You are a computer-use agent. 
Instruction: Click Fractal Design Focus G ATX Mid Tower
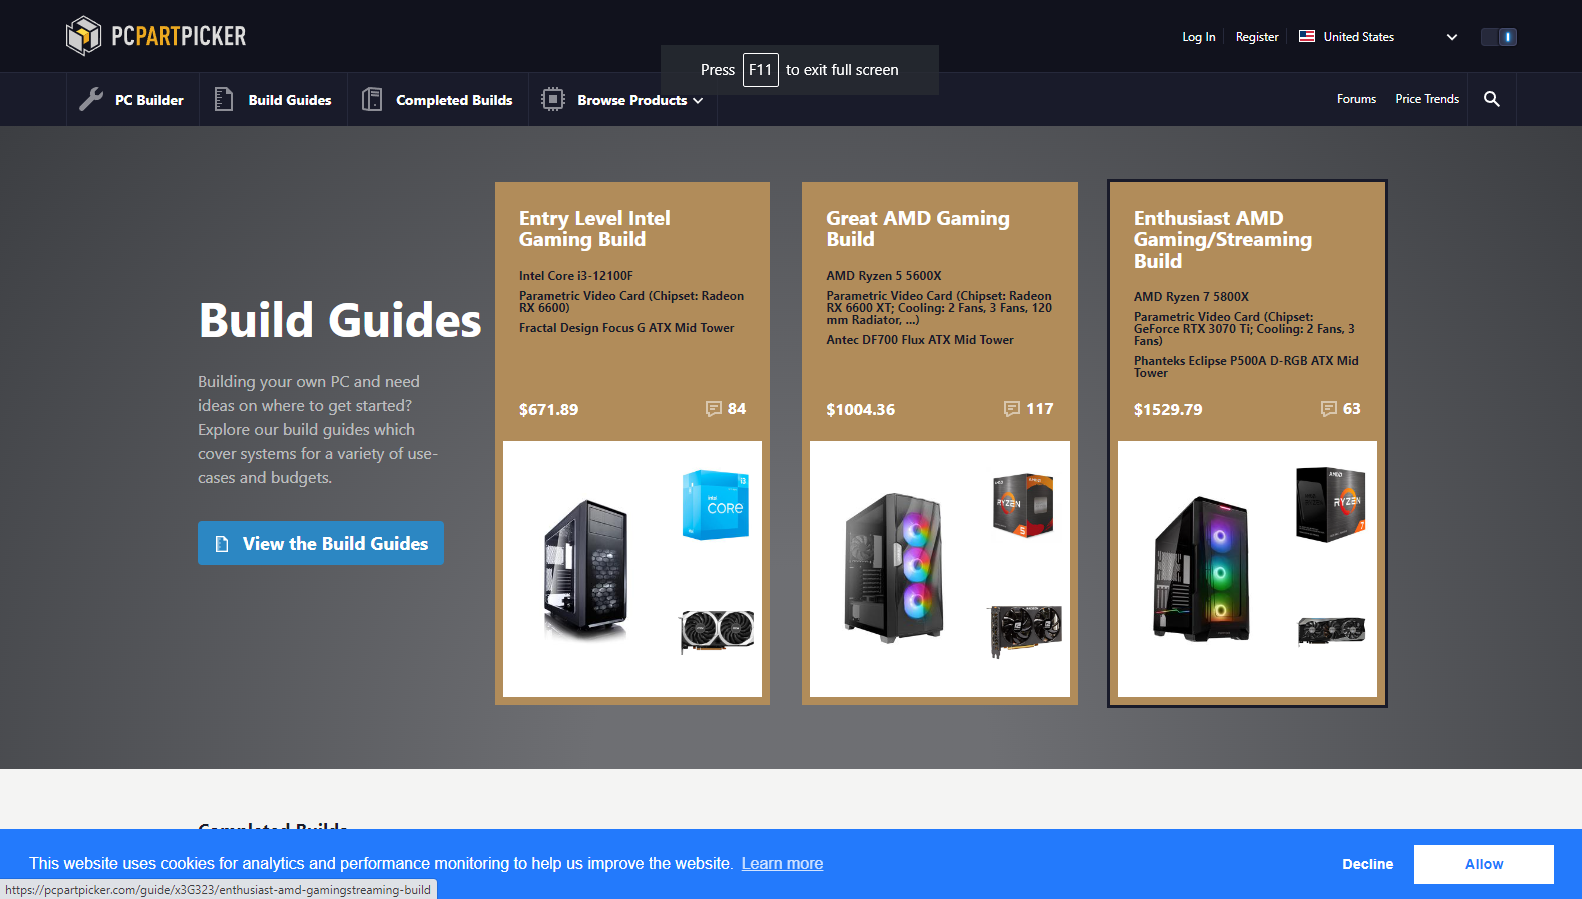pos(627,328)
